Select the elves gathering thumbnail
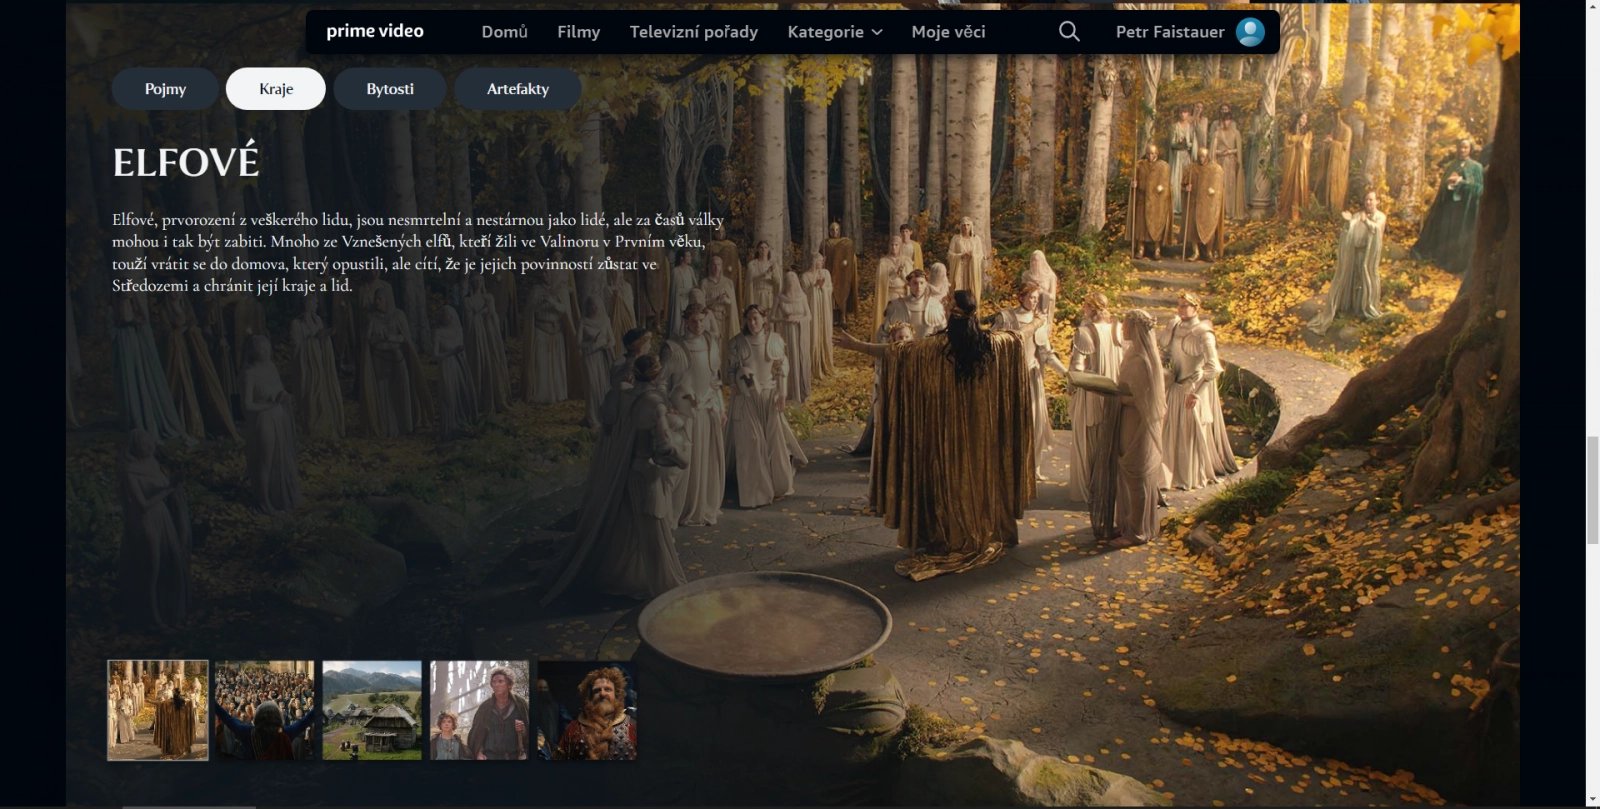Viewport: 1600px width, 809px height. tap(158, 710)
